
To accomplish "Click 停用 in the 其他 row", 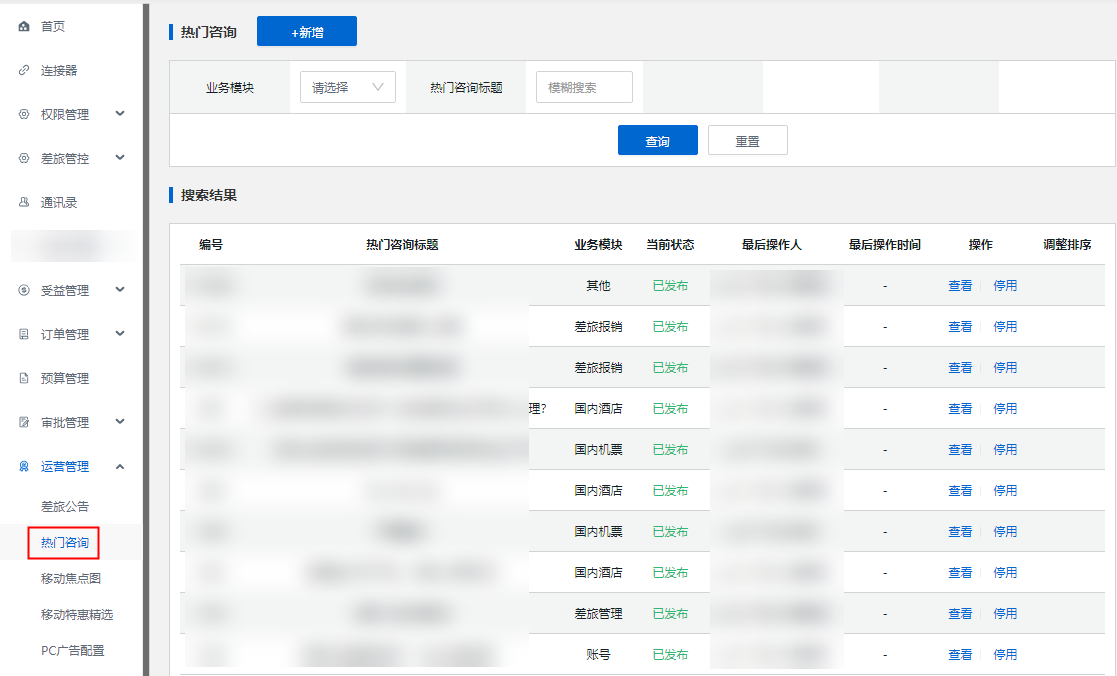I will (x=1005, y=286).
